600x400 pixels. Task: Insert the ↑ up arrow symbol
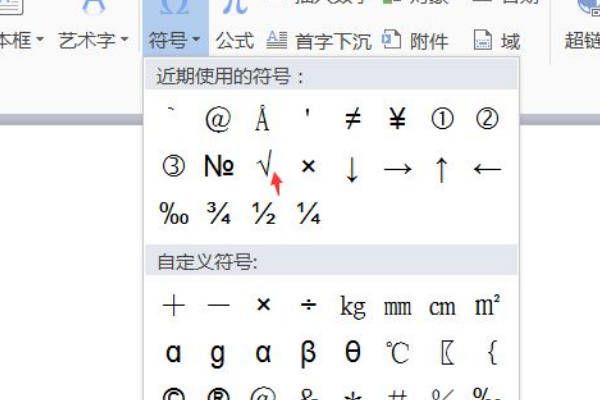tap(442, 170)
